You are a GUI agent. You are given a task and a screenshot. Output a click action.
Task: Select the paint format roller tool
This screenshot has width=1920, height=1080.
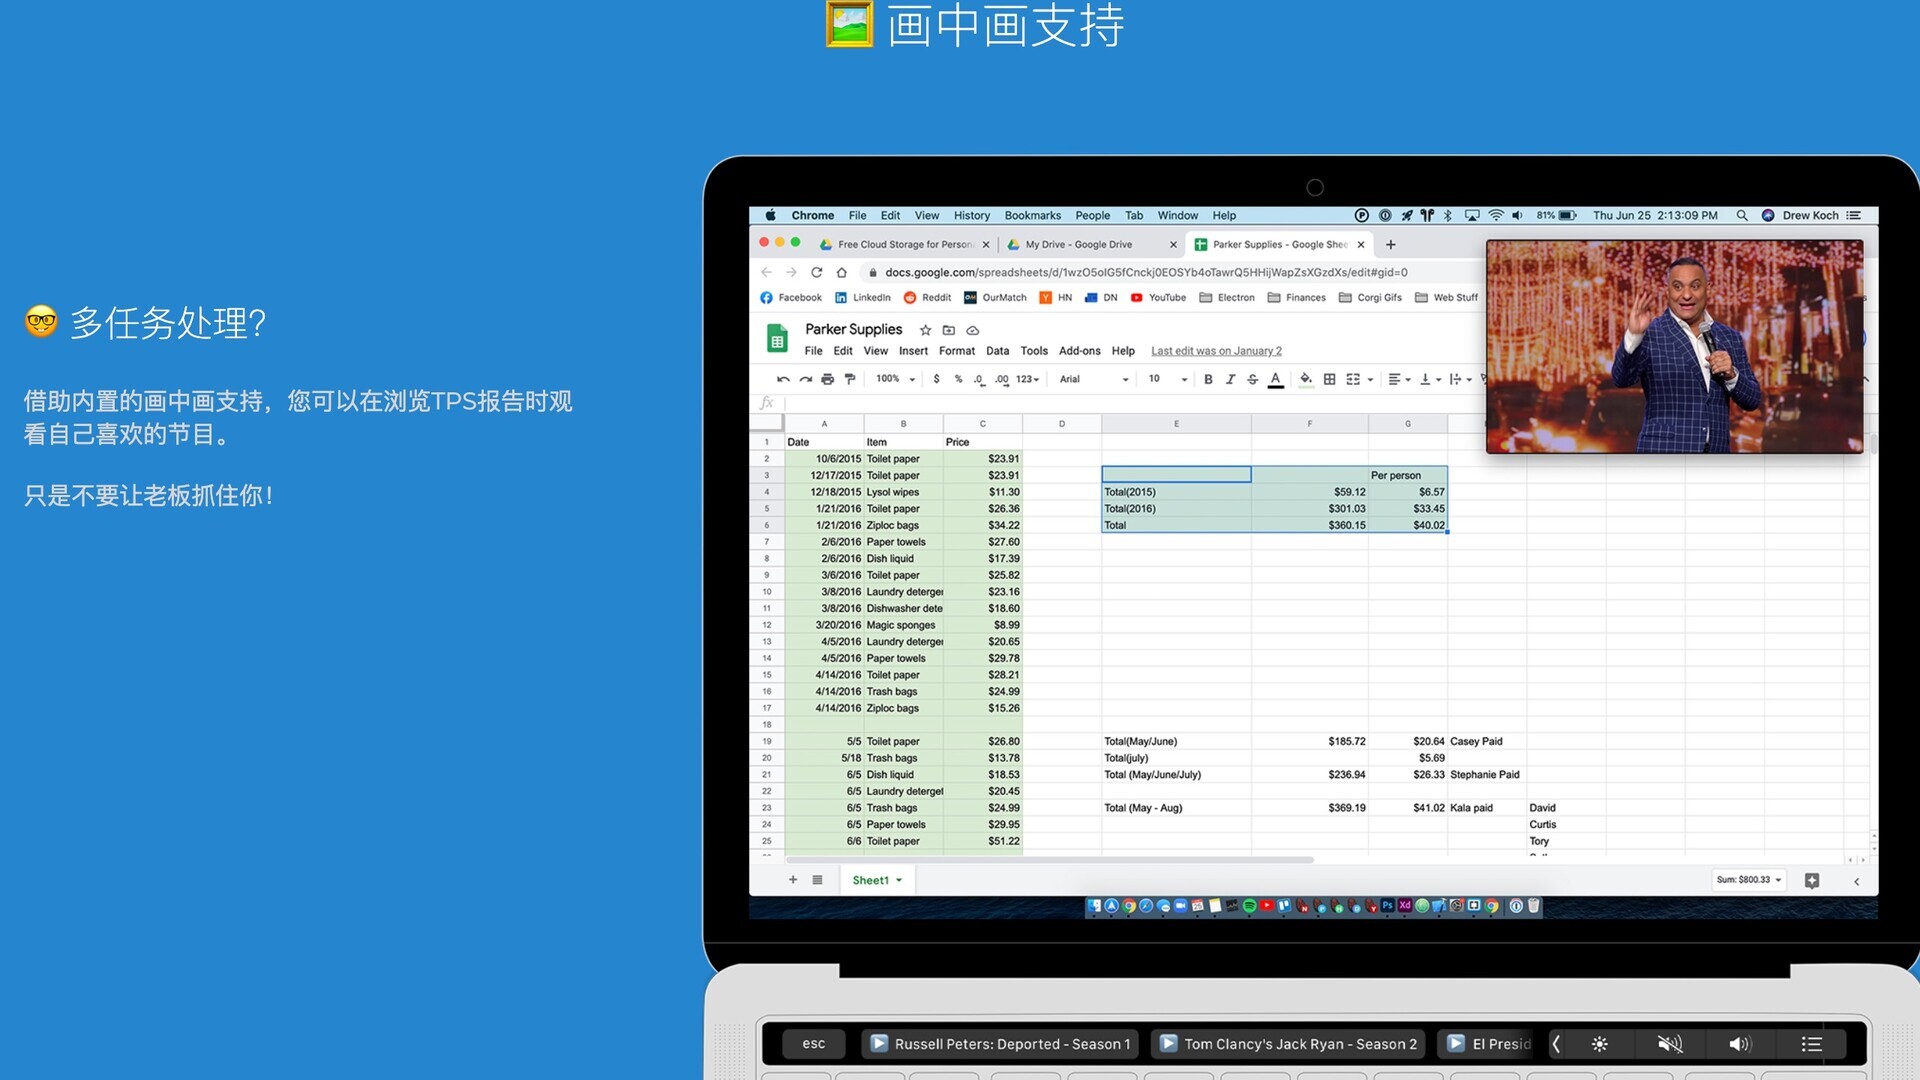[x=850, y=379]
